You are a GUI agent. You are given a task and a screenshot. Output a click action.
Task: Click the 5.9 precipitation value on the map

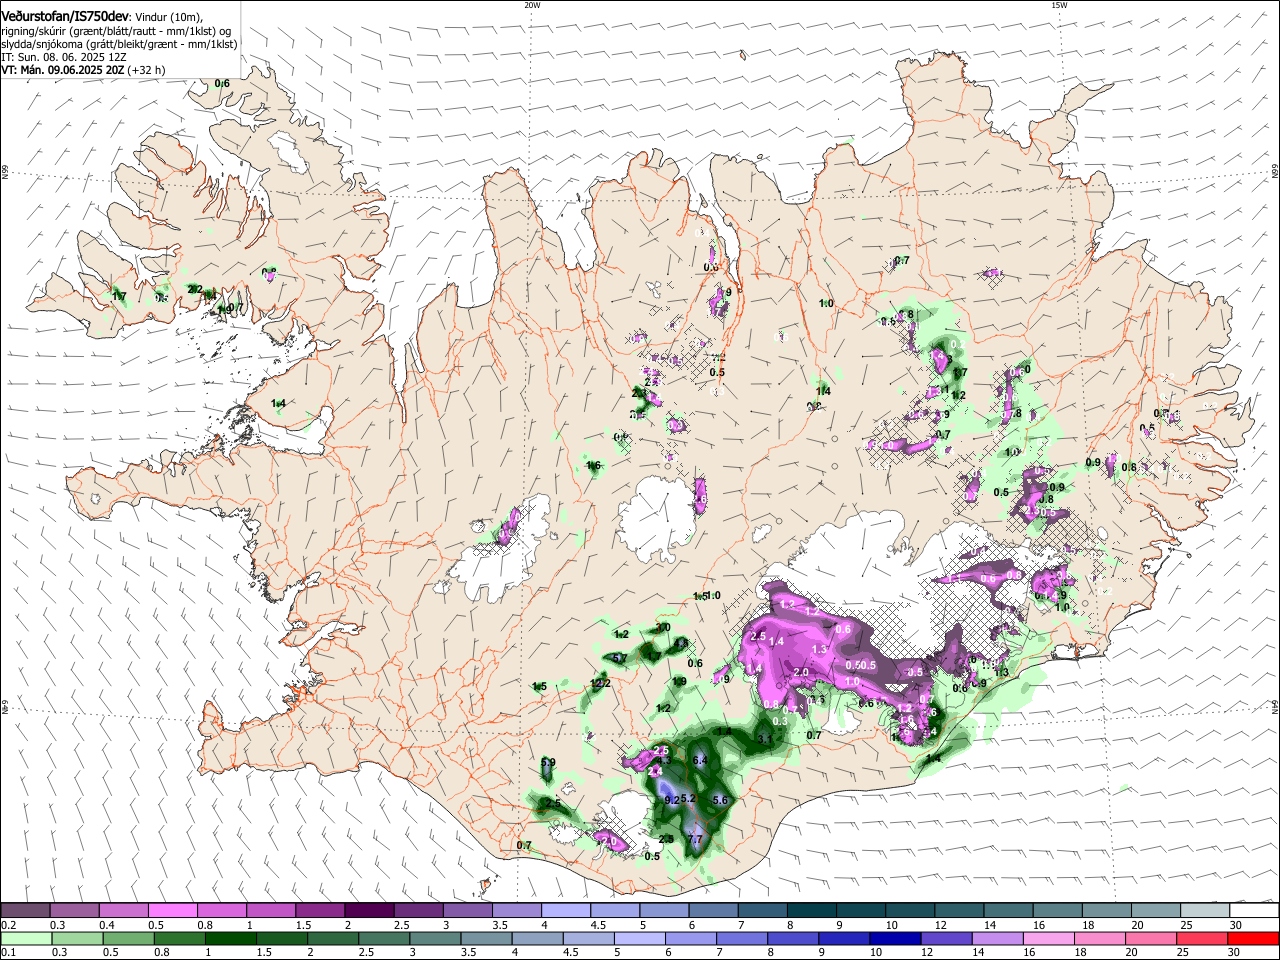547,763
